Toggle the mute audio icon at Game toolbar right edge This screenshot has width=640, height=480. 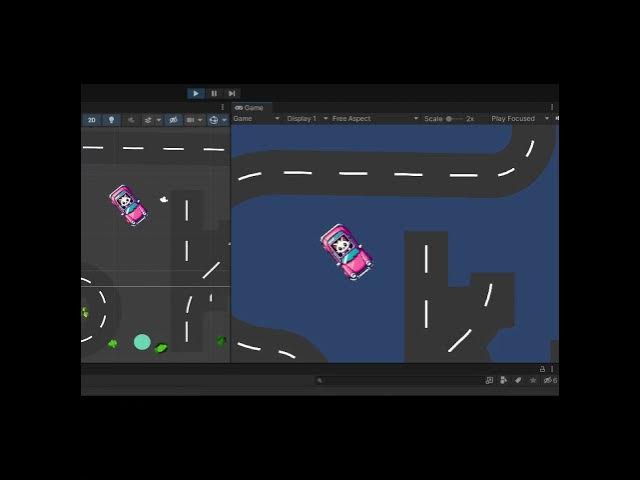pyautogui.click(x=557, y=118)
